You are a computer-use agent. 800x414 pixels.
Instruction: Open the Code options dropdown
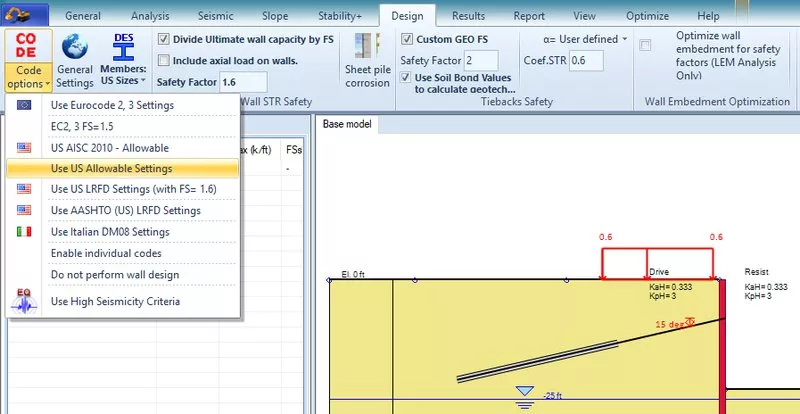tap(29, 77)
